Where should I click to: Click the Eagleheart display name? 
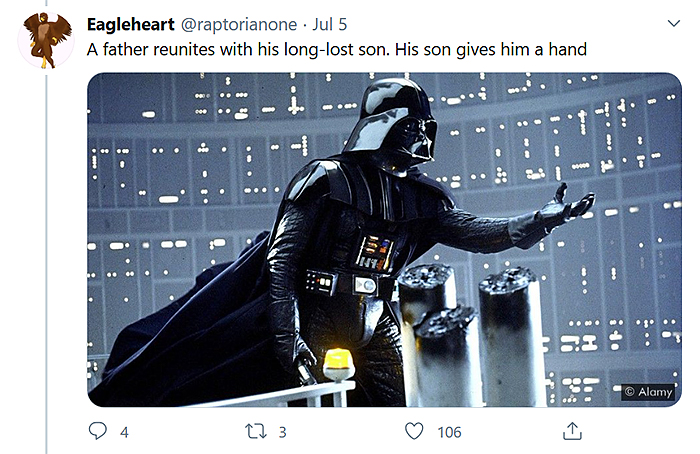[130, 23]
